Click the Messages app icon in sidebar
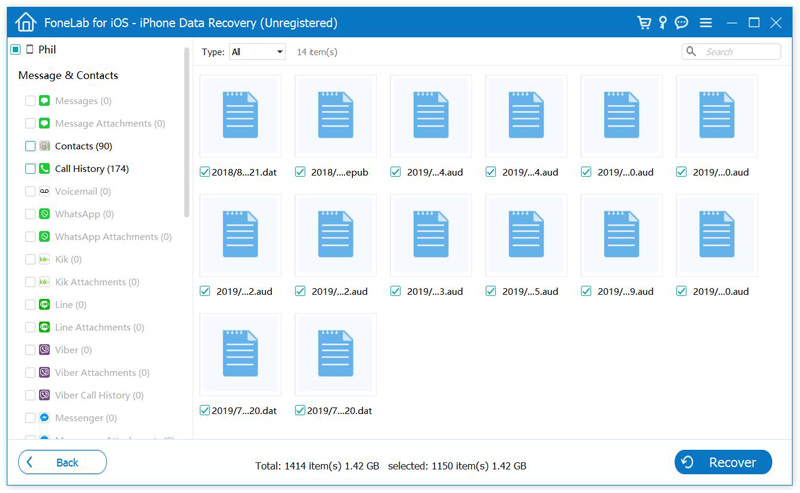Viewport: 800px width, 493px height. [x=44, y=101]
